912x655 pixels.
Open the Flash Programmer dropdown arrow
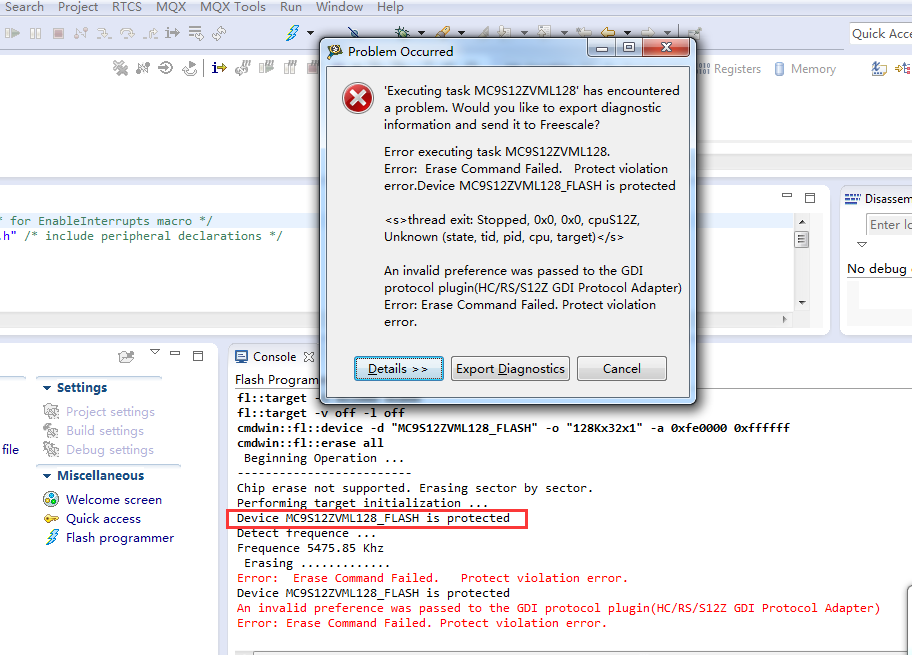pos(311,33)
